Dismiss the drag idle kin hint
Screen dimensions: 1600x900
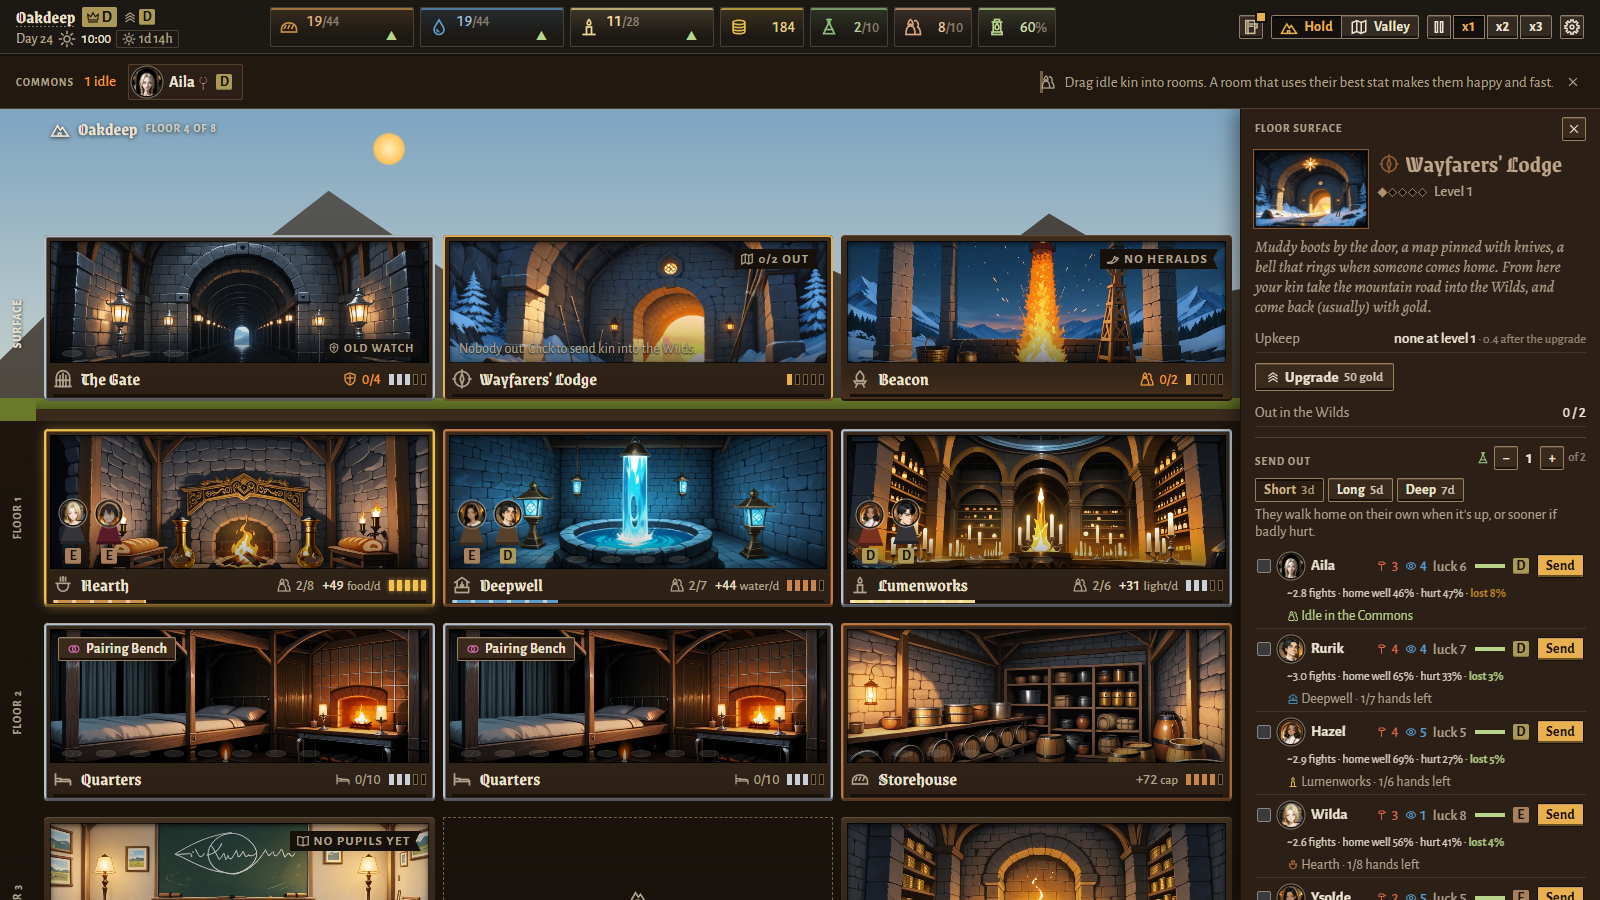click(1573, 82)
